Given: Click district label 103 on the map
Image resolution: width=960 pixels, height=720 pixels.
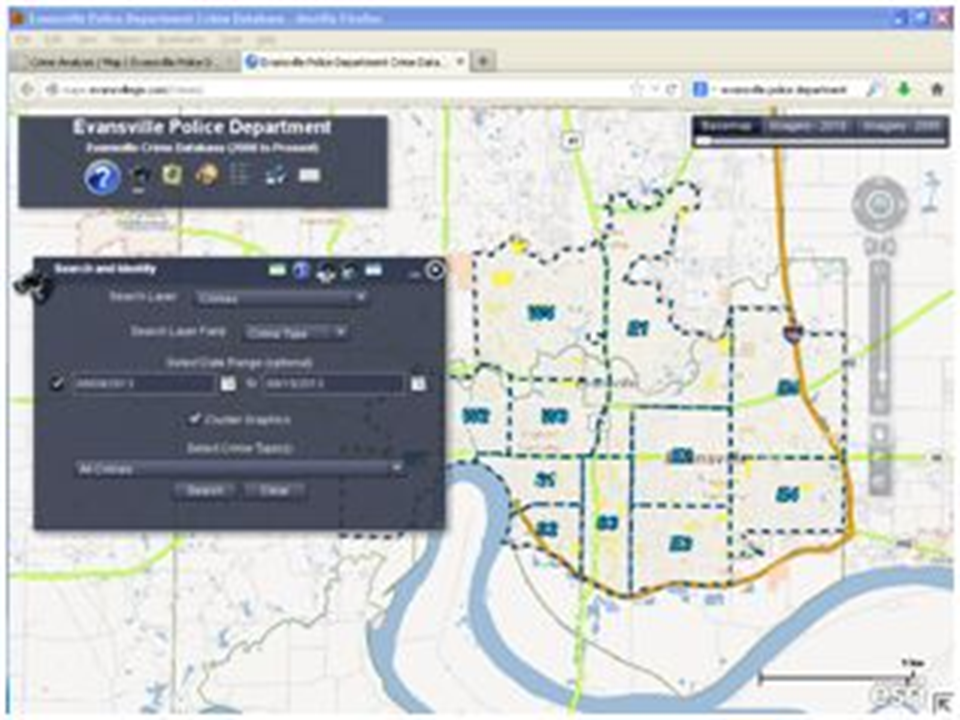Looking at the screenshot, I should tap(555, 417).
